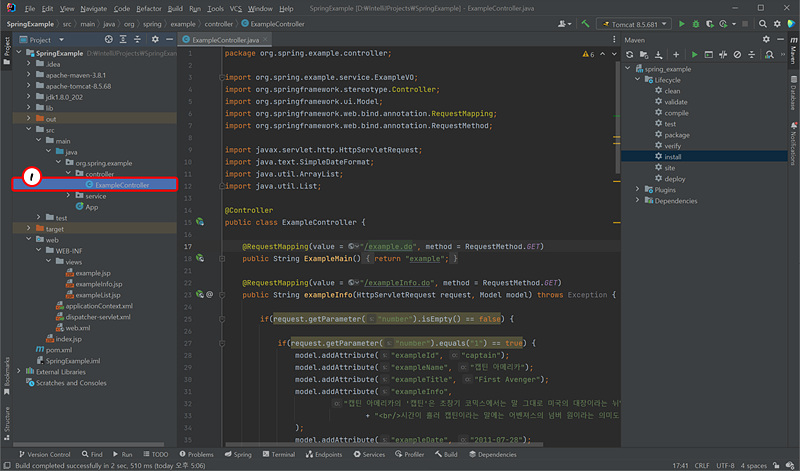Open the Problems tool window tab
The height and width of the screenshot is (471, 800).
click(x=196, y=454)
